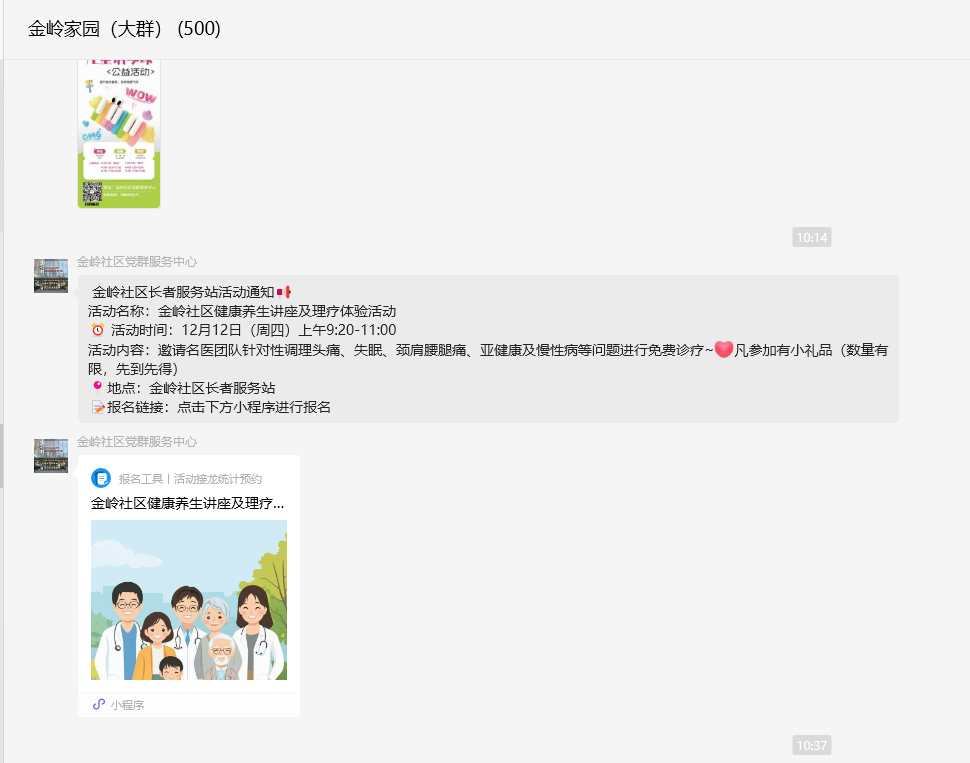Click the alarm clock emoji before 活动时间
Image resolution: width=970 pixels, height=763 pixels.
pyautogui.click(x=98, y=330)
